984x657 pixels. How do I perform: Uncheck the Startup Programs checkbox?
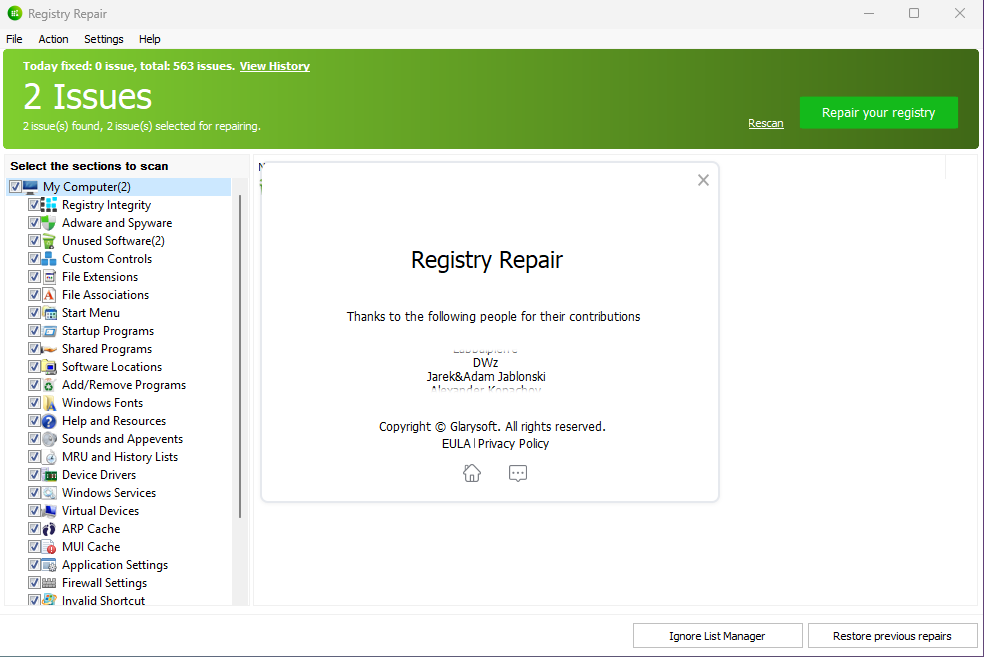click(35, 331)
